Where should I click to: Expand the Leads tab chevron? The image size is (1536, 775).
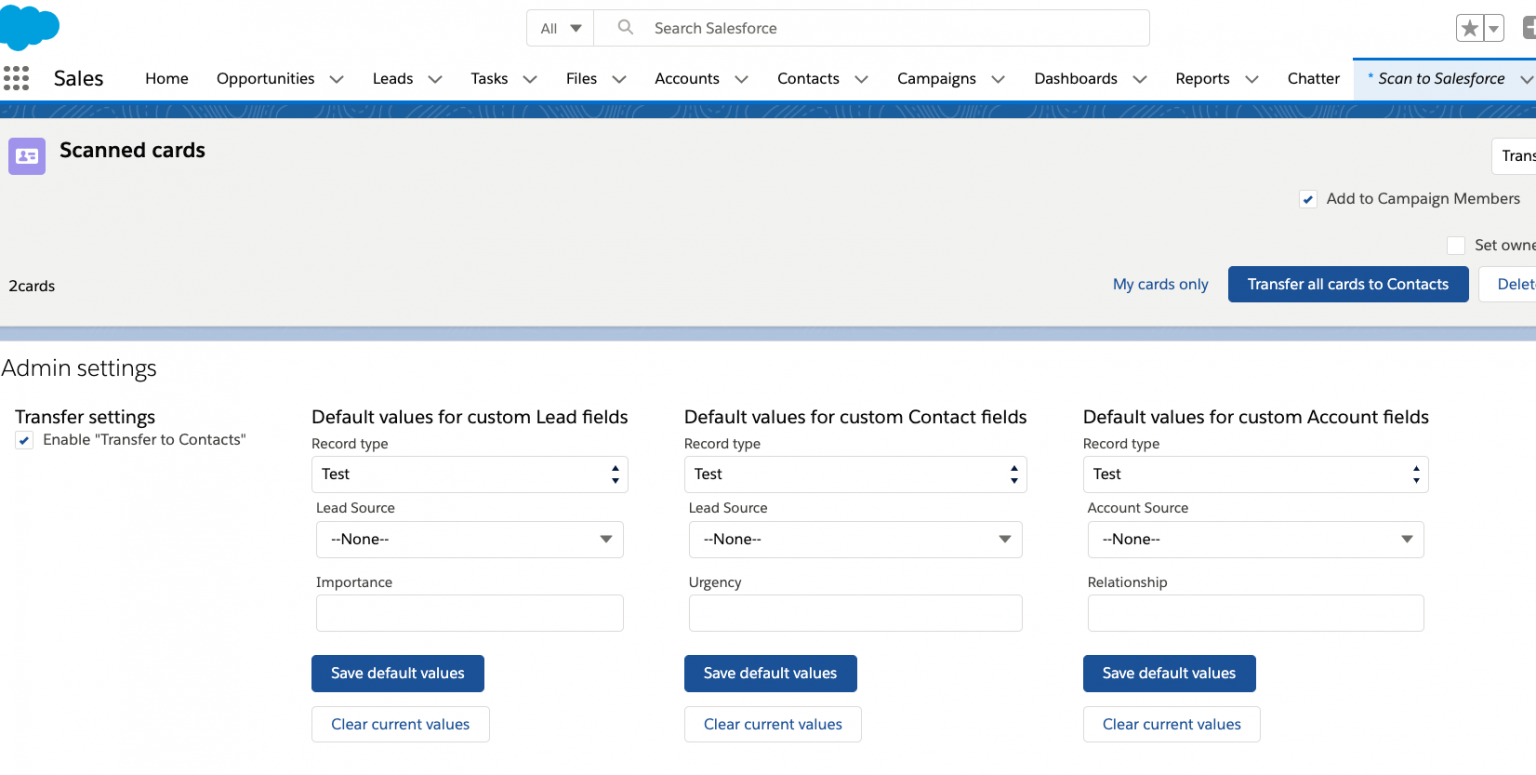(x=434, y=79)
